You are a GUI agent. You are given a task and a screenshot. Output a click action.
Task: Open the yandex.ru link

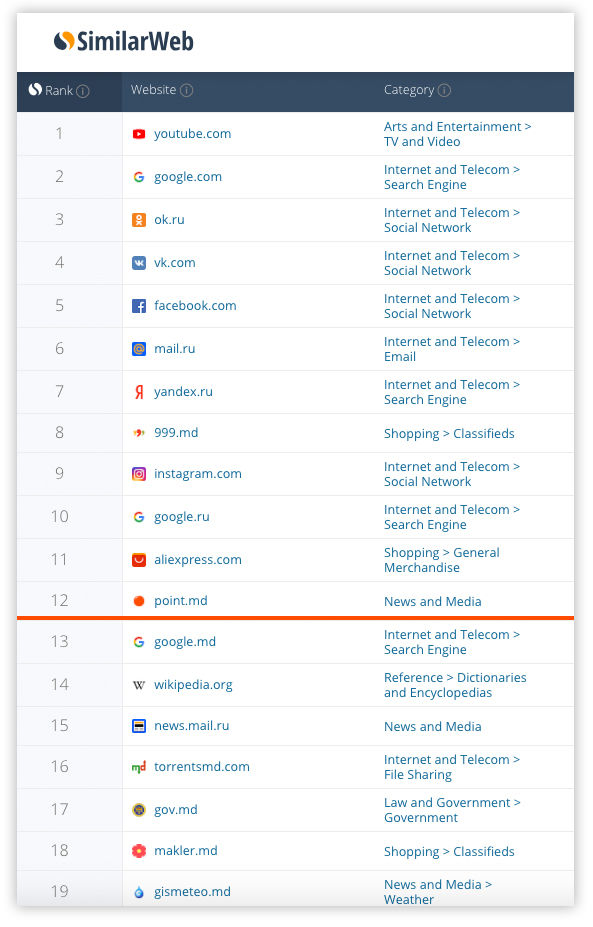click(x=184, y=392)
